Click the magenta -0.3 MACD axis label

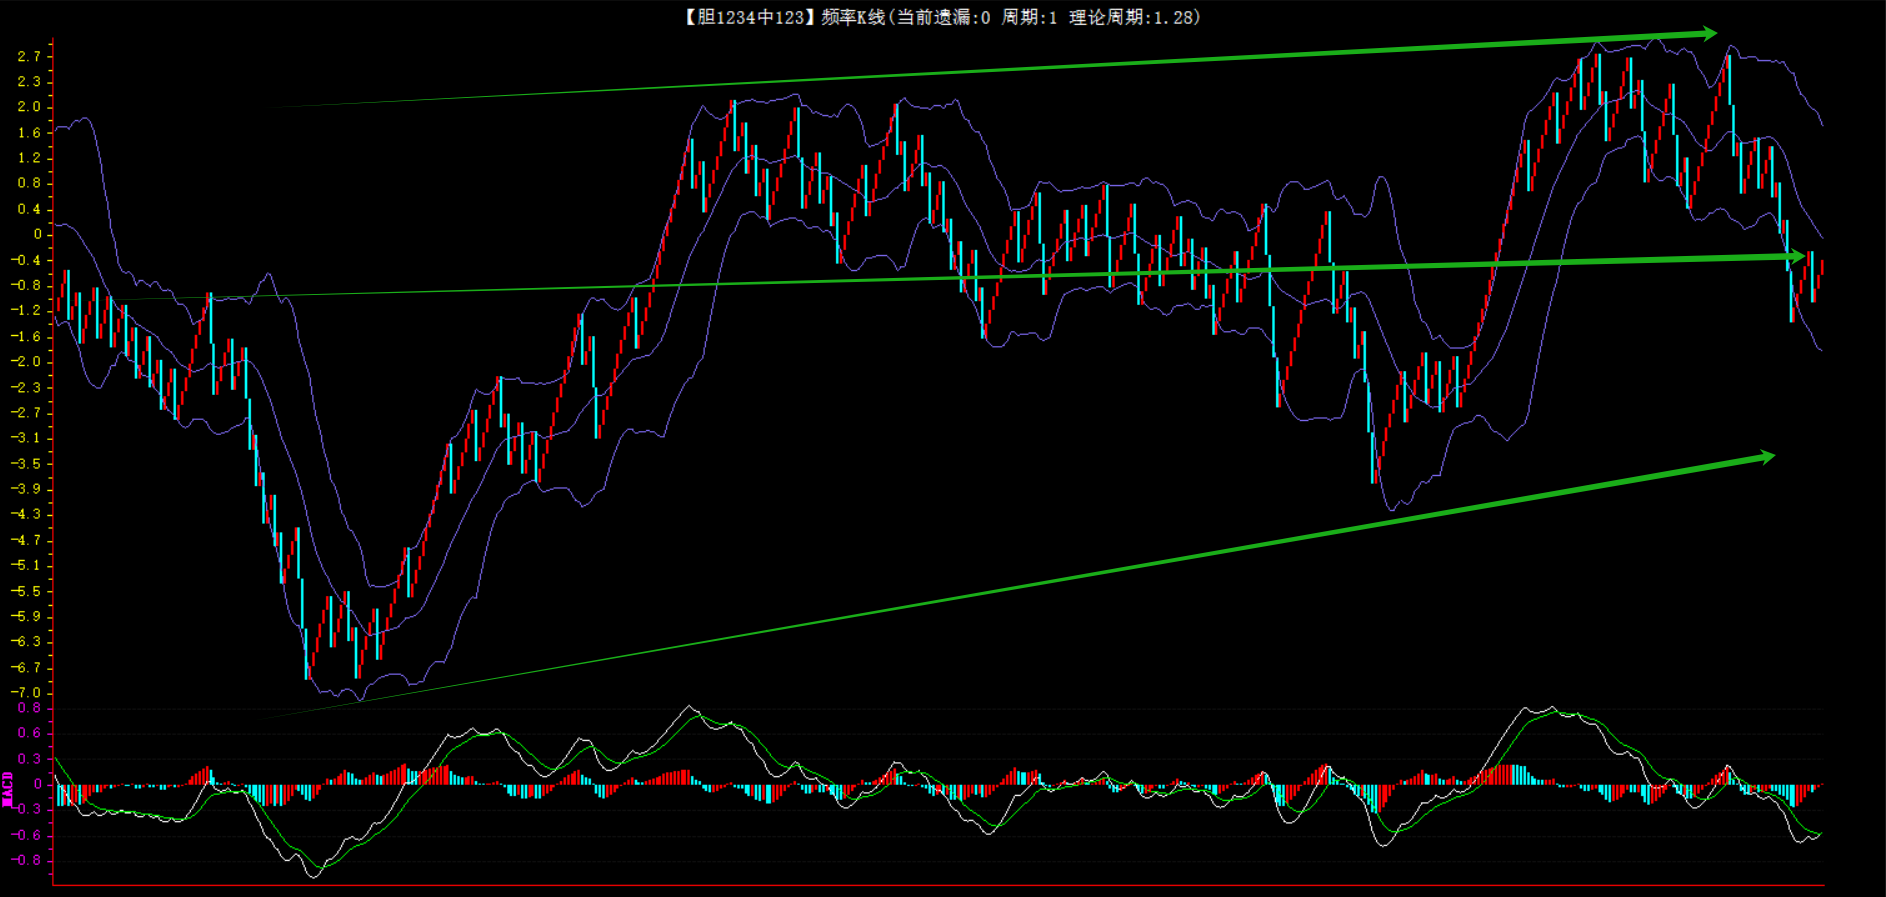[x=26, y=809]
